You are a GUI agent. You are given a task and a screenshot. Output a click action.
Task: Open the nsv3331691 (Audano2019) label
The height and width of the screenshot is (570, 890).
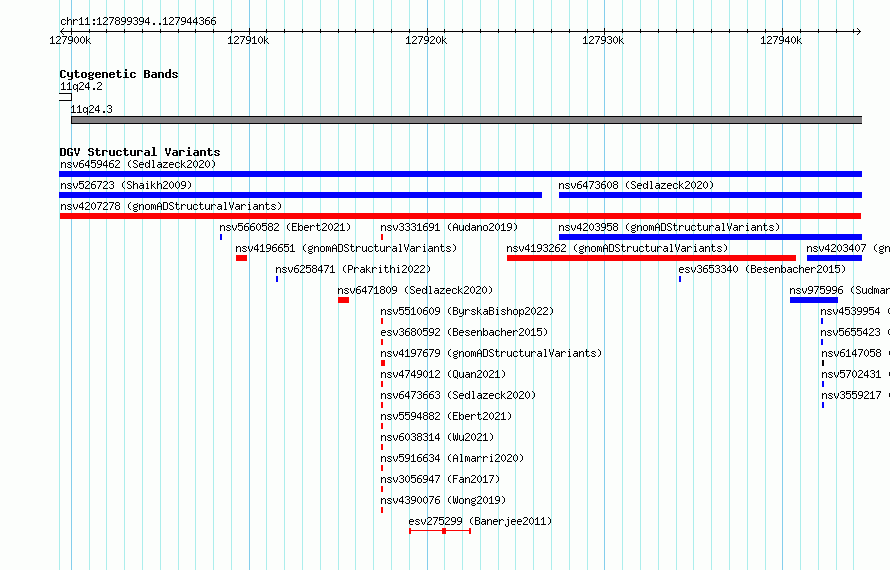(x=449, y=227)
